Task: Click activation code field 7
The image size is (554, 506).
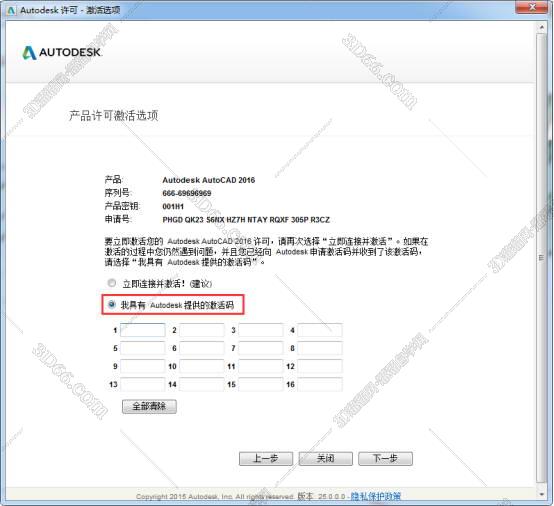Action: (x=261, y=348)
